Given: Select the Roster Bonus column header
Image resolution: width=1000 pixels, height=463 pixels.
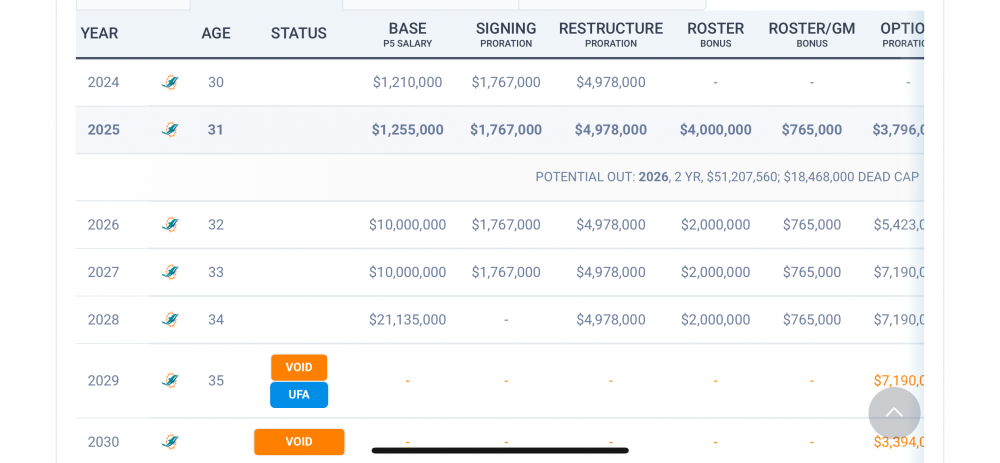Looking at the screenshot, I should tap(715, 34).
